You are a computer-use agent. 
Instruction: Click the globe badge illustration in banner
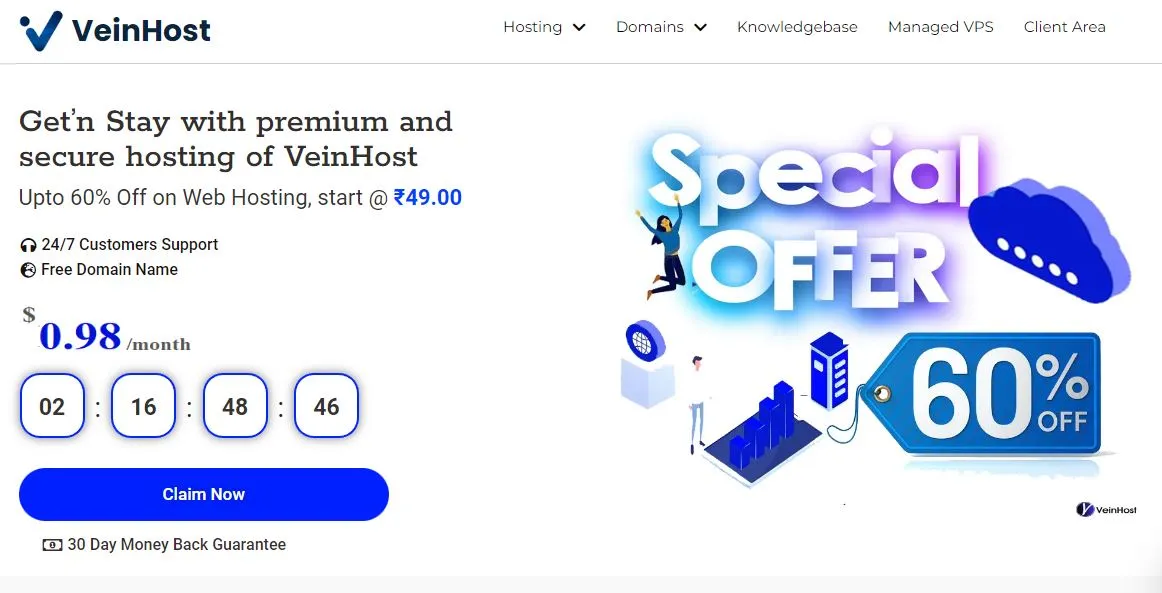[x=645, y=341]
